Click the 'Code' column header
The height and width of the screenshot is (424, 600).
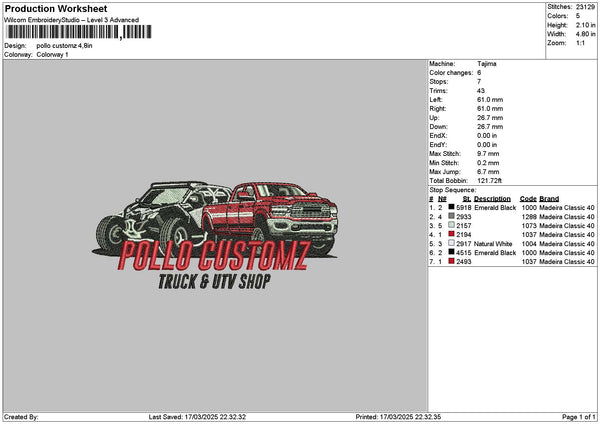pos(528,199)
